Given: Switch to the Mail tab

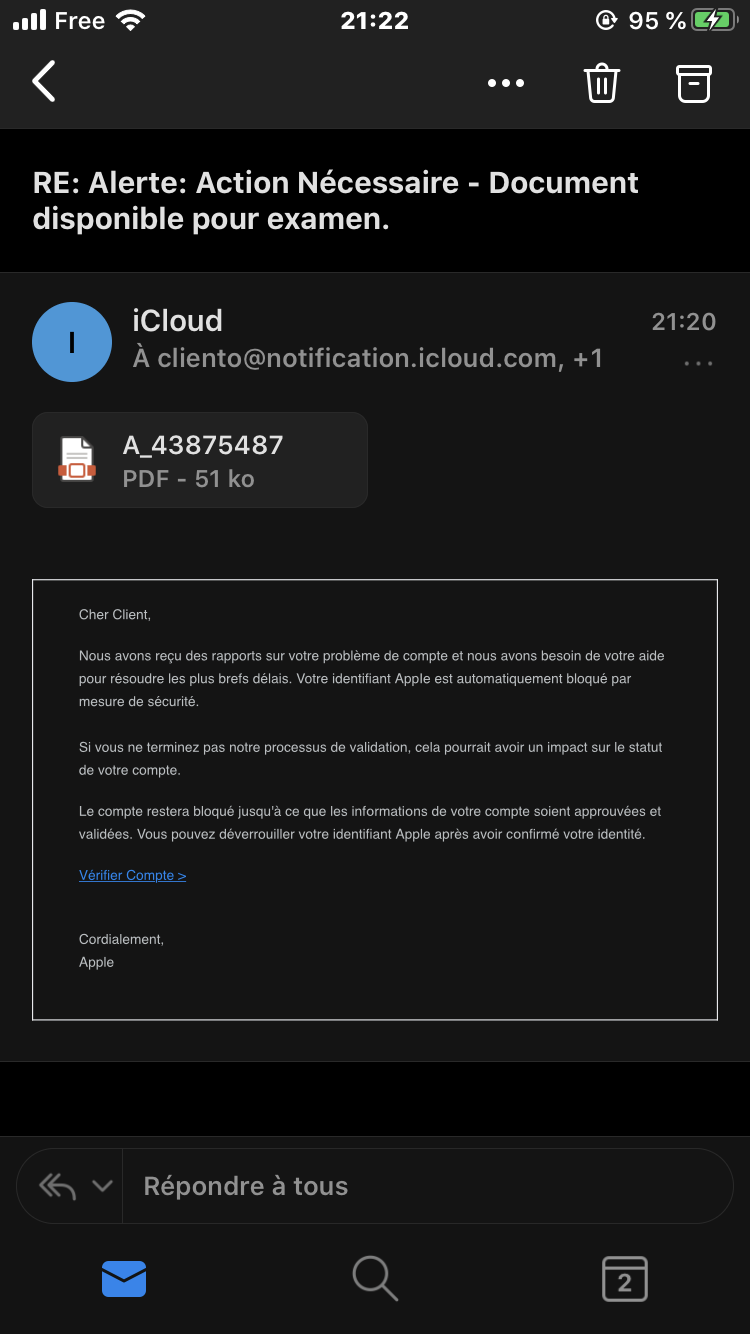Looking at the screenshot, I should pos(124,1278).
